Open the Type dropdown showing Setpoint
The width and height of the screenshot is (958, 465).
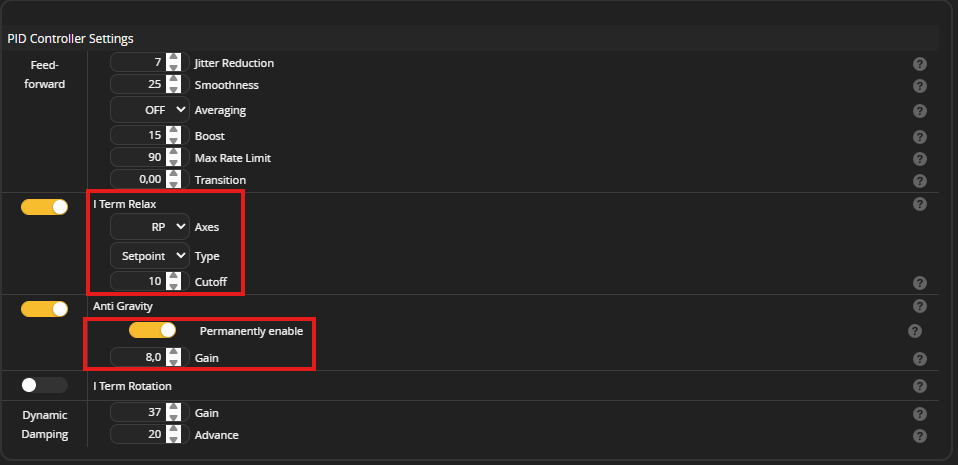tap(150, 256)
